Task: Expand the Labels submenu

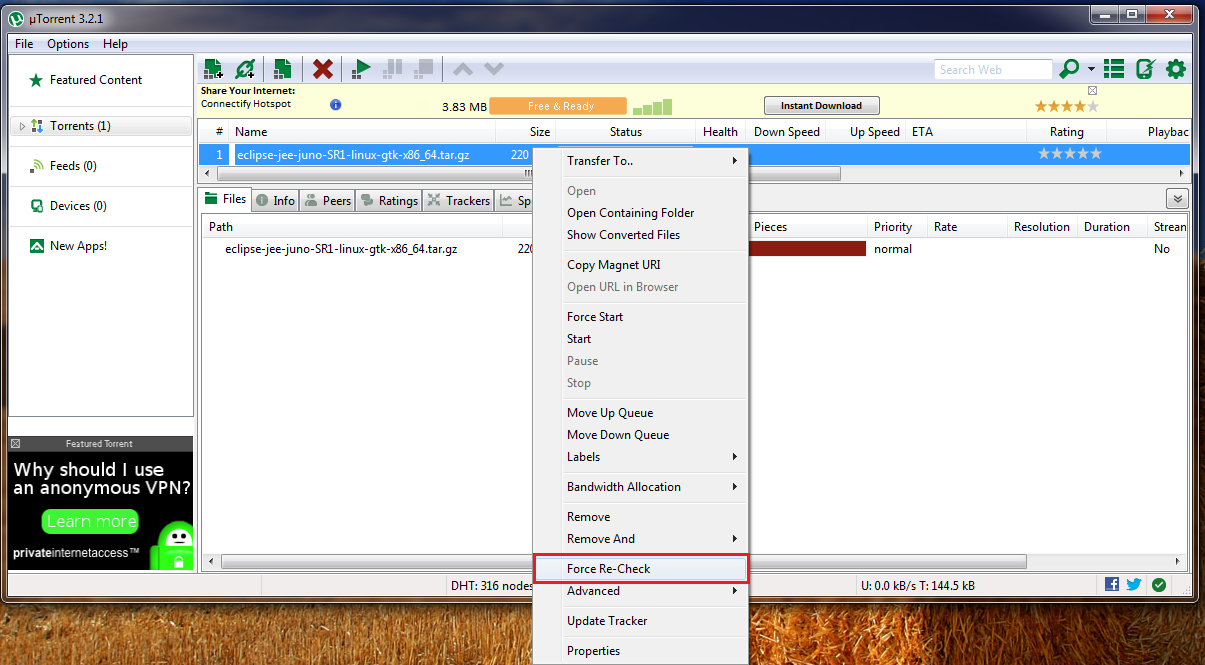Action: click(640, 457)
